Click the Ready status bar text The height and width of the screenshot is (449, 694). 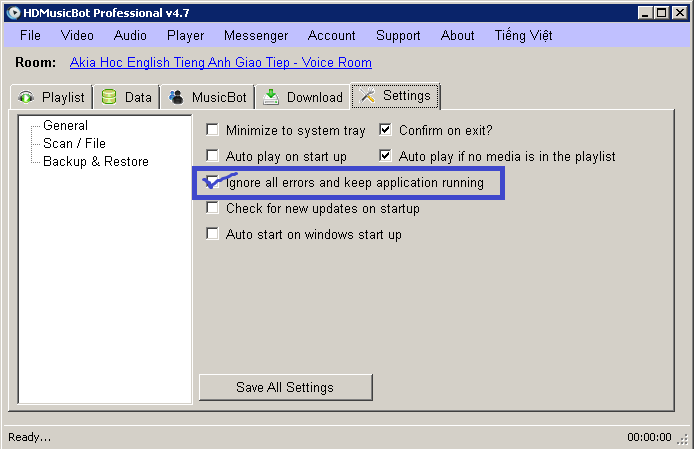[x=30, y=437]
